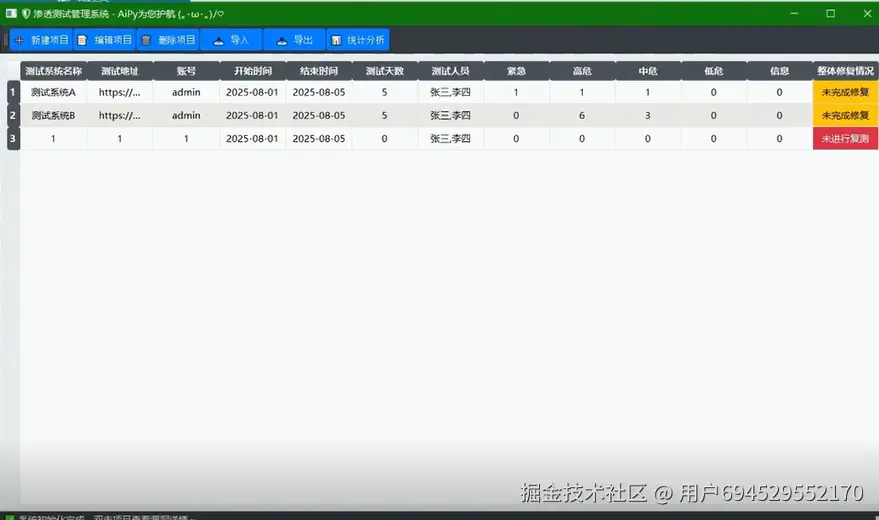Click the 测试人员 column header
Screen dimensions: 879x520
pyautogui.click(x=450, y=71)
